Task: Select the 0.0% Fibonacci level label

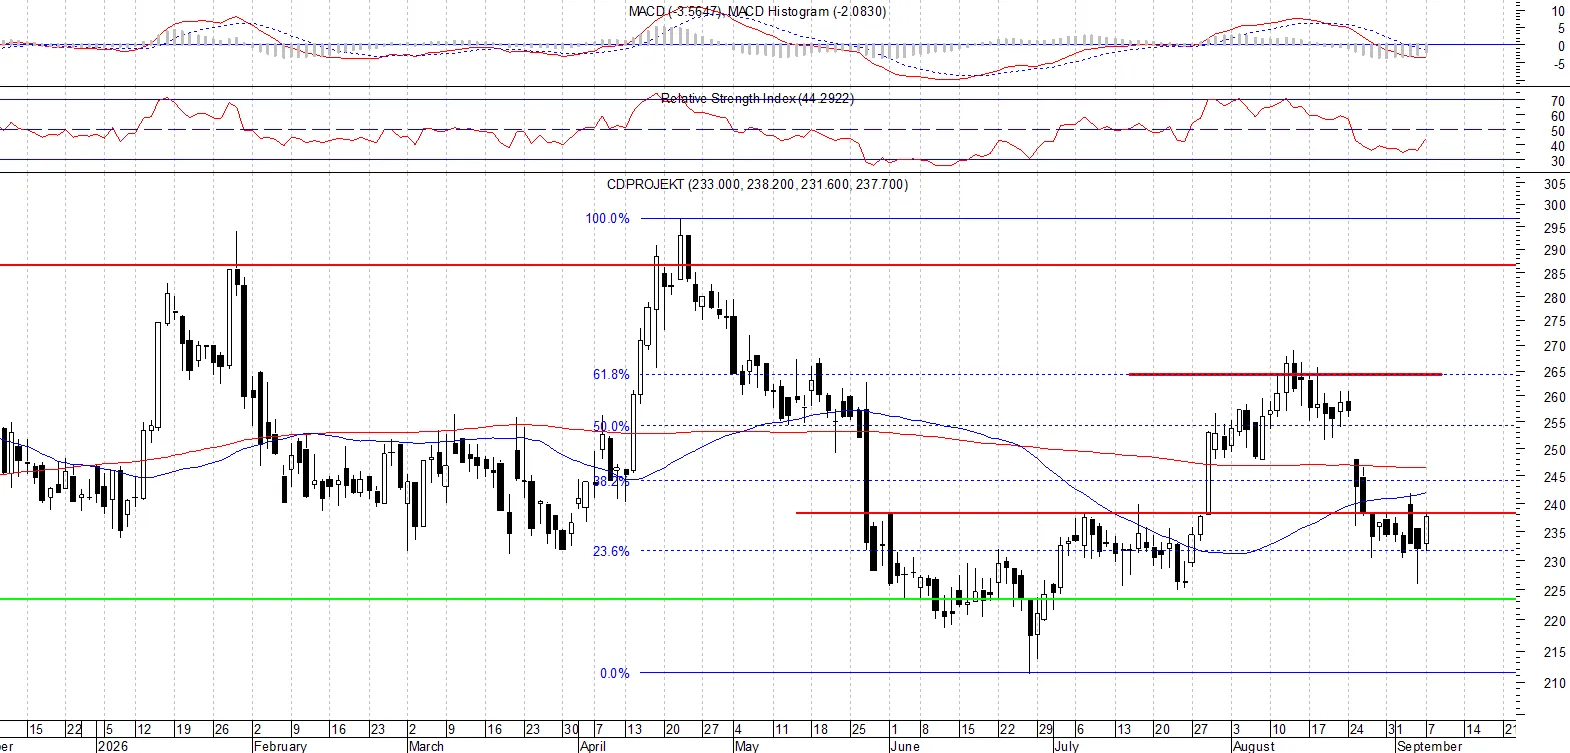Action: [x=615, y=673]
